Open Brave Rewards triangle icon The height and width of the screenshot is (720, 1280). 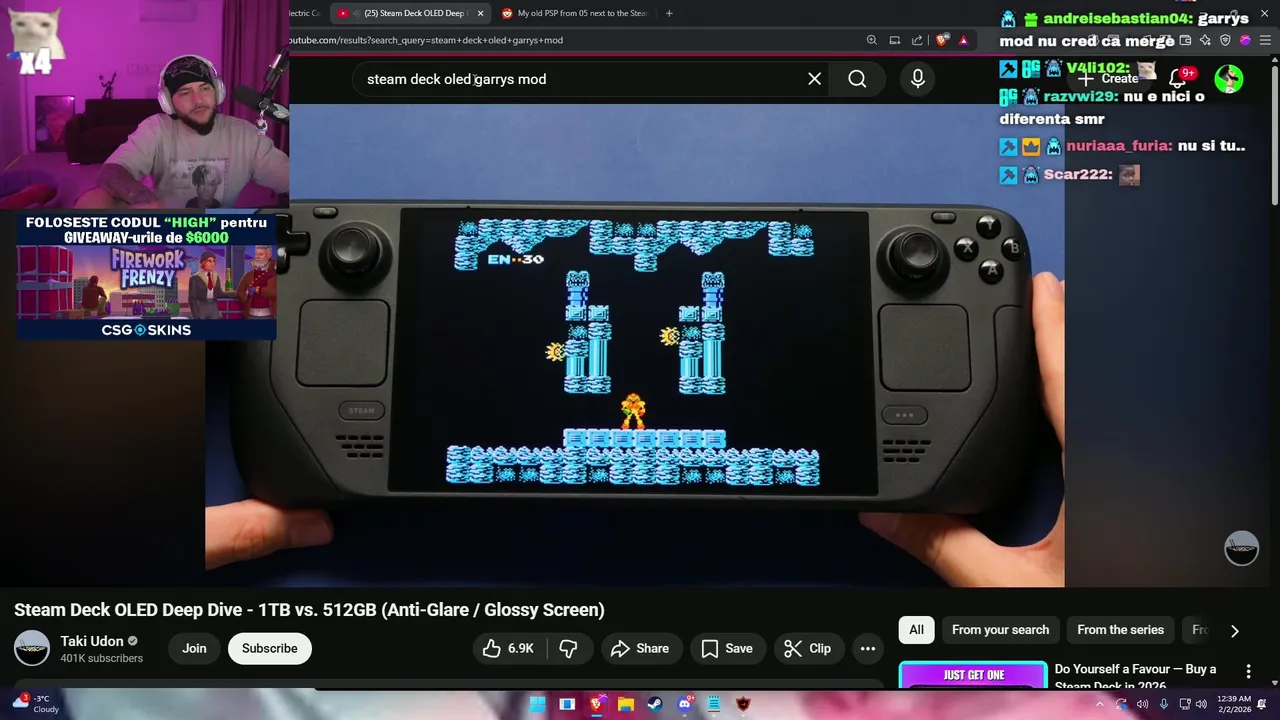coord(963,40)
